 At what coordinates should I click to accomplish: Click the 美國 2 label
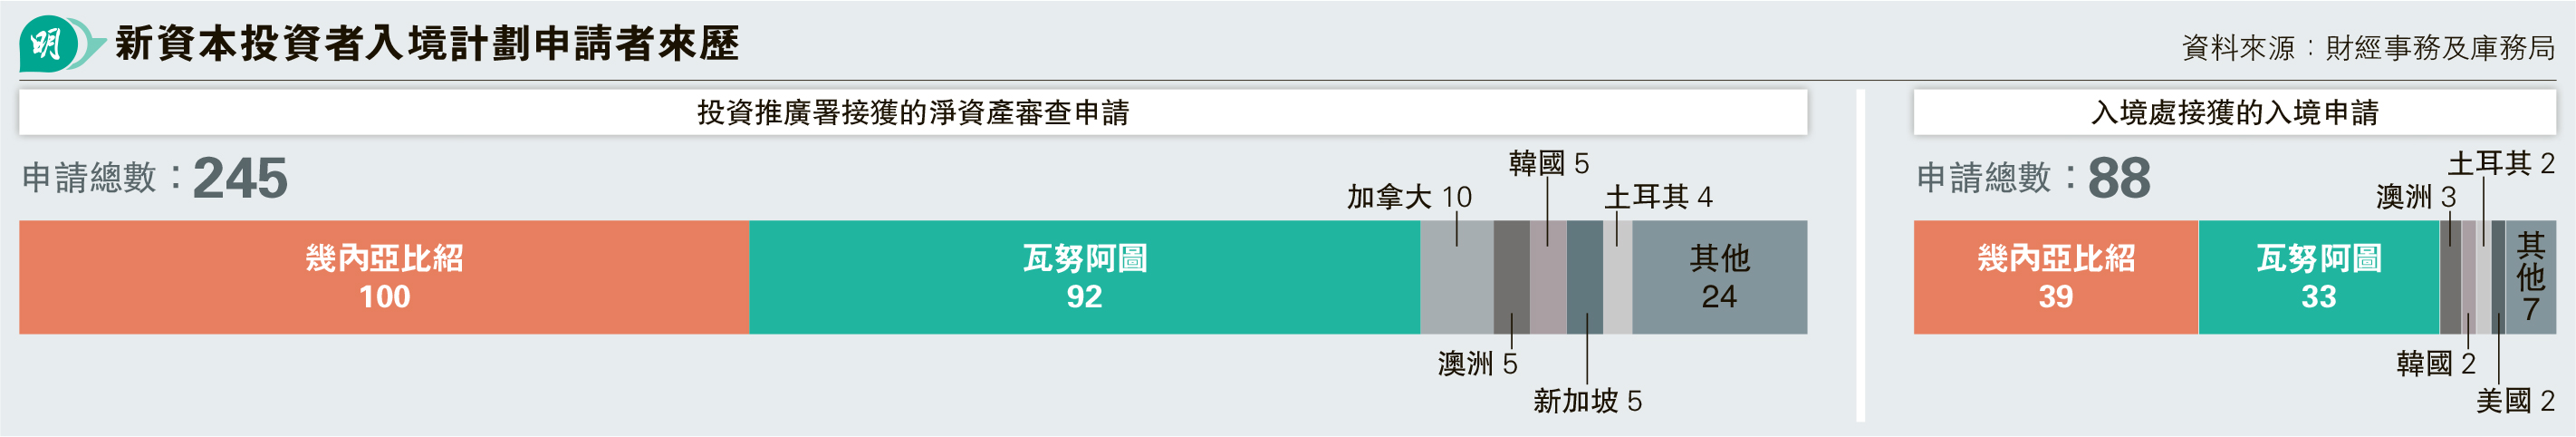(2515, 401)
